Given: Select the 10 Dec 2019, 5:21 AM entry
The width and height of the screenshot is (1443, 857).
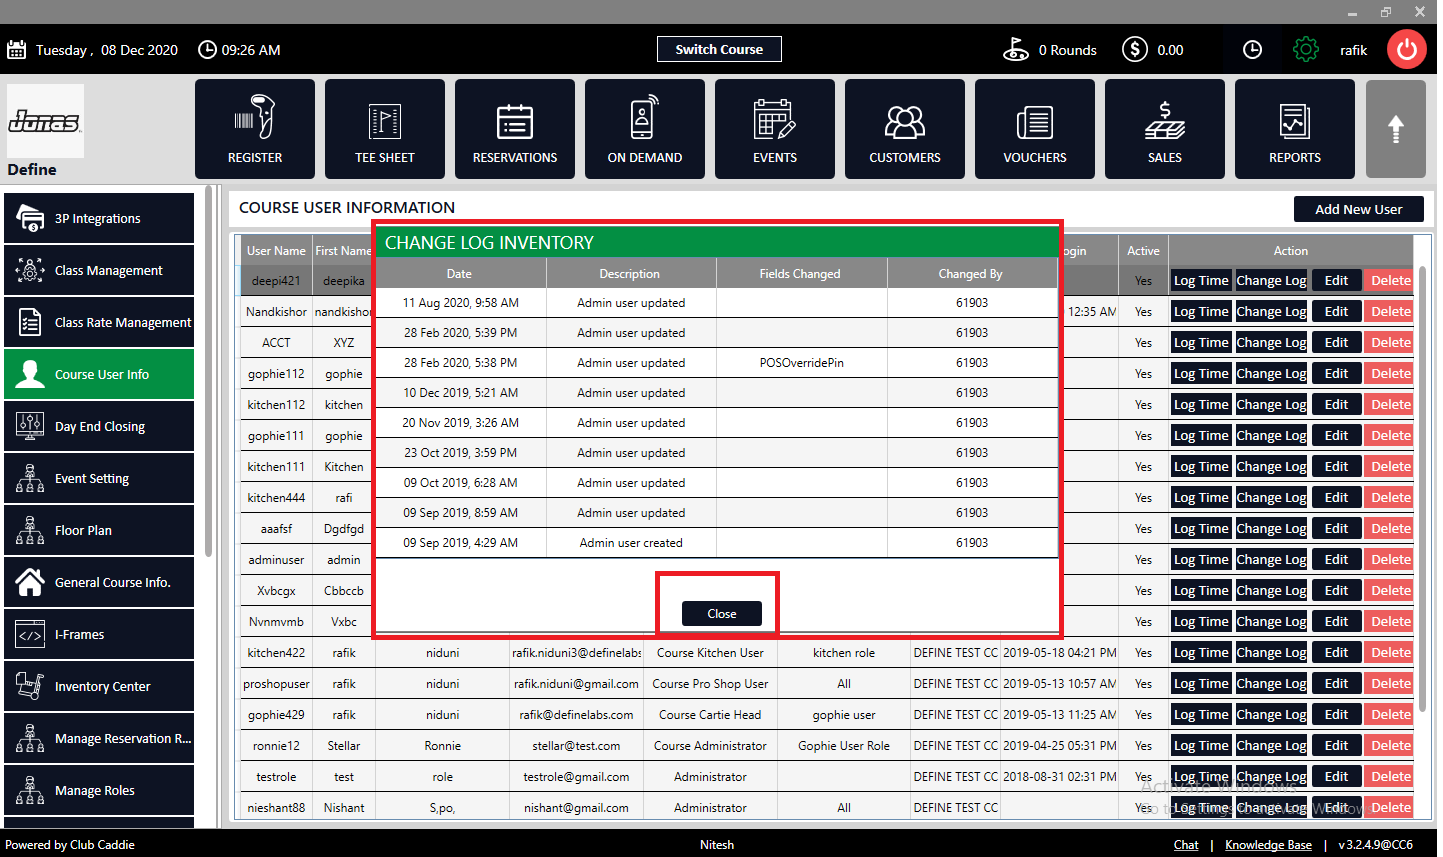Looking at the screenshot, I should [716, 393].
